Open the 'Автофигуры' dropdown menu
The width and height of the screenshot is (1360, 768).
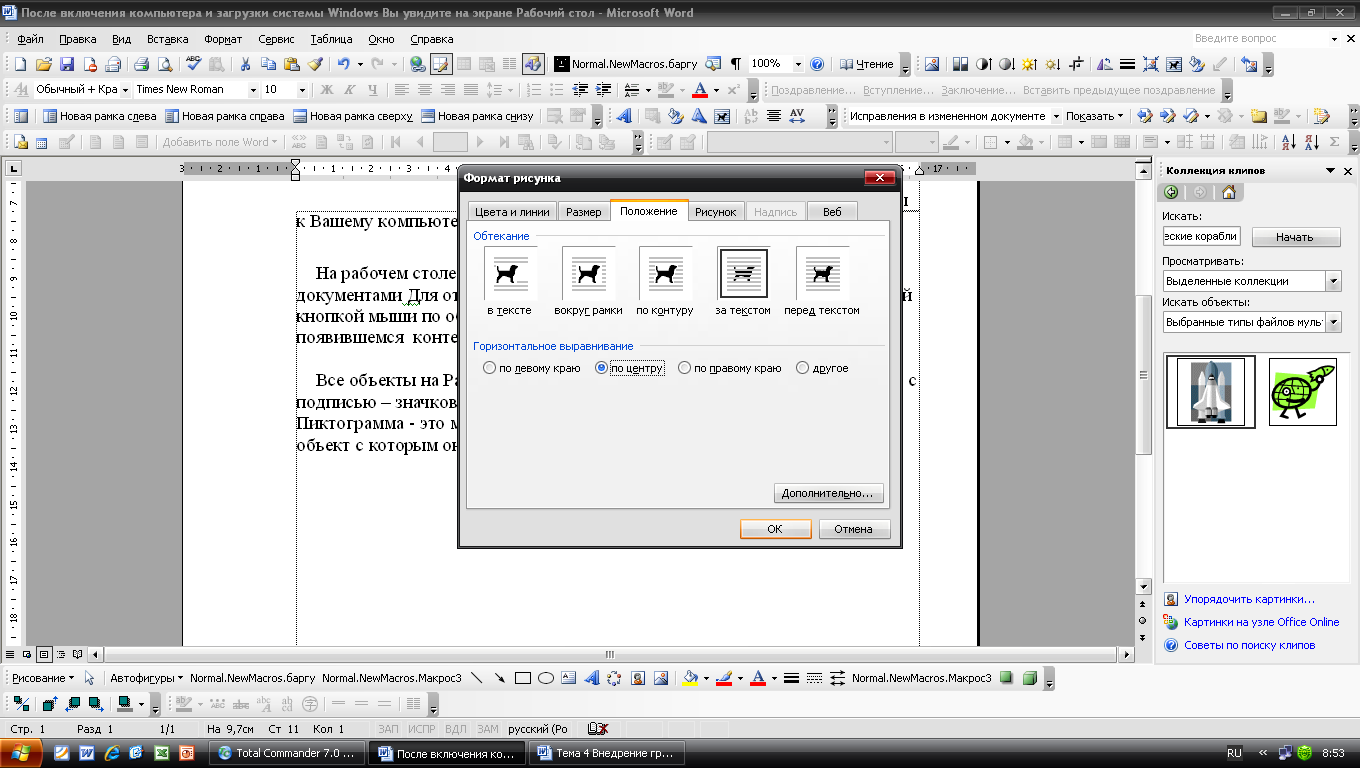[146, 678]
